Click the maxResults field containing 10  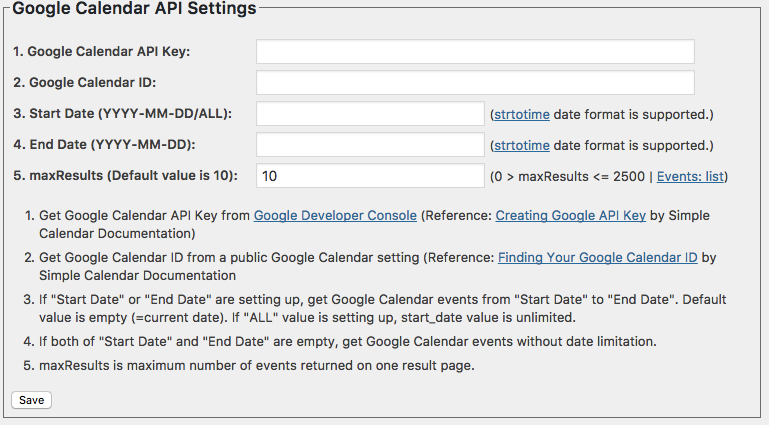coord(370,176)
